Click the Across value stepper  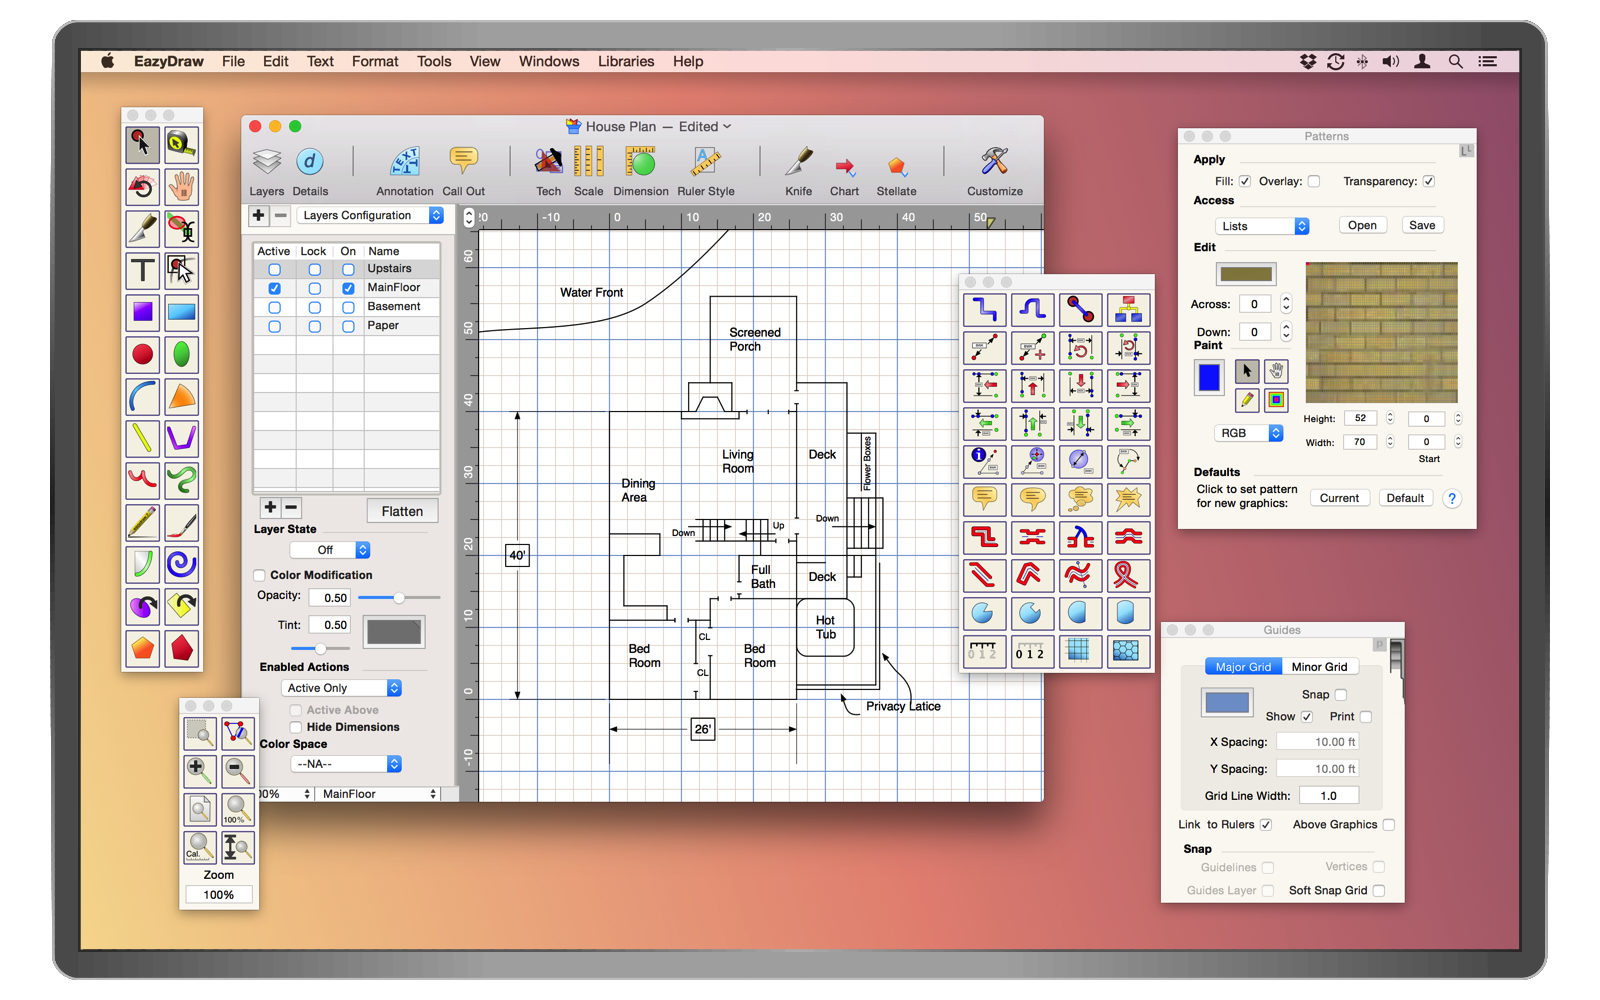(x=1286, y=304)
